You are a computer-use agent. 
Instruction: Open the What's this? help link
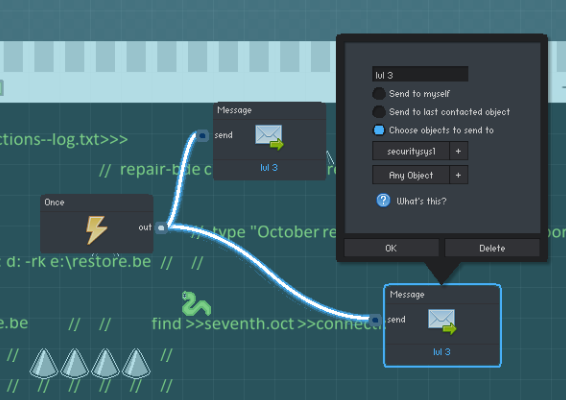[x=421, y=201]
